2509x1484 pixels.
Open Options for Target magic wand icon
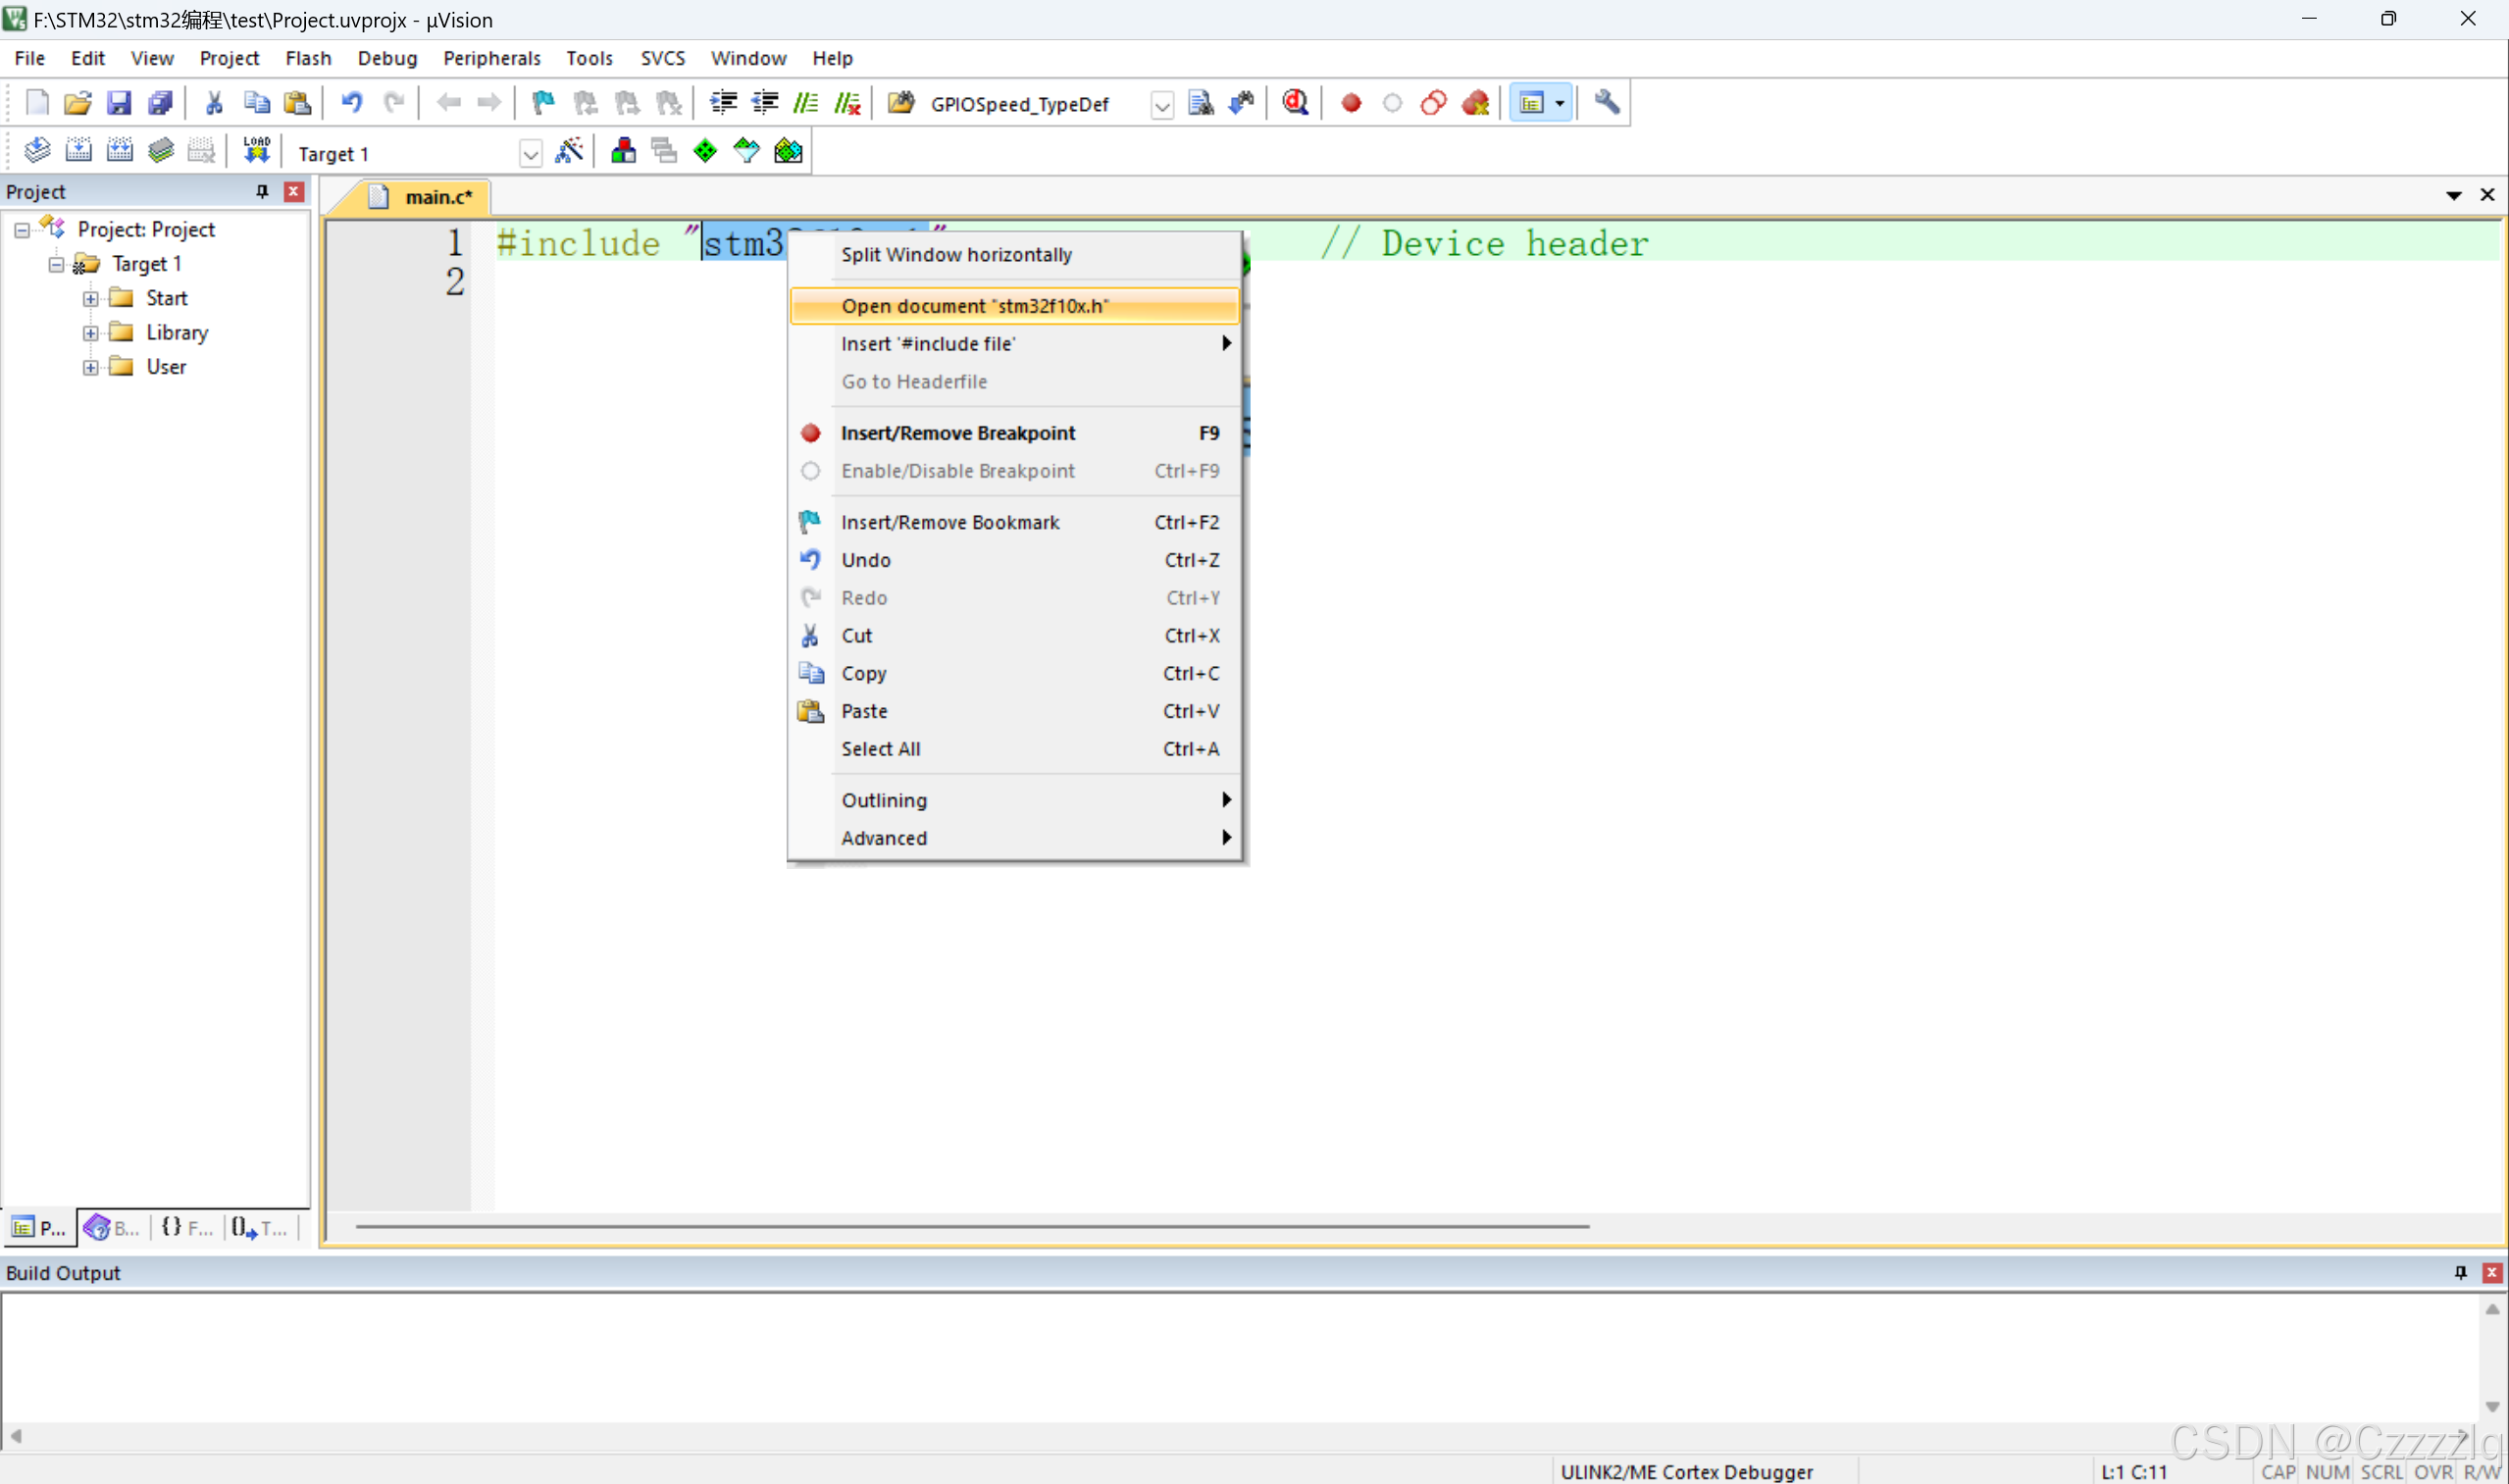pyautogui.click(x=569, y=151)
